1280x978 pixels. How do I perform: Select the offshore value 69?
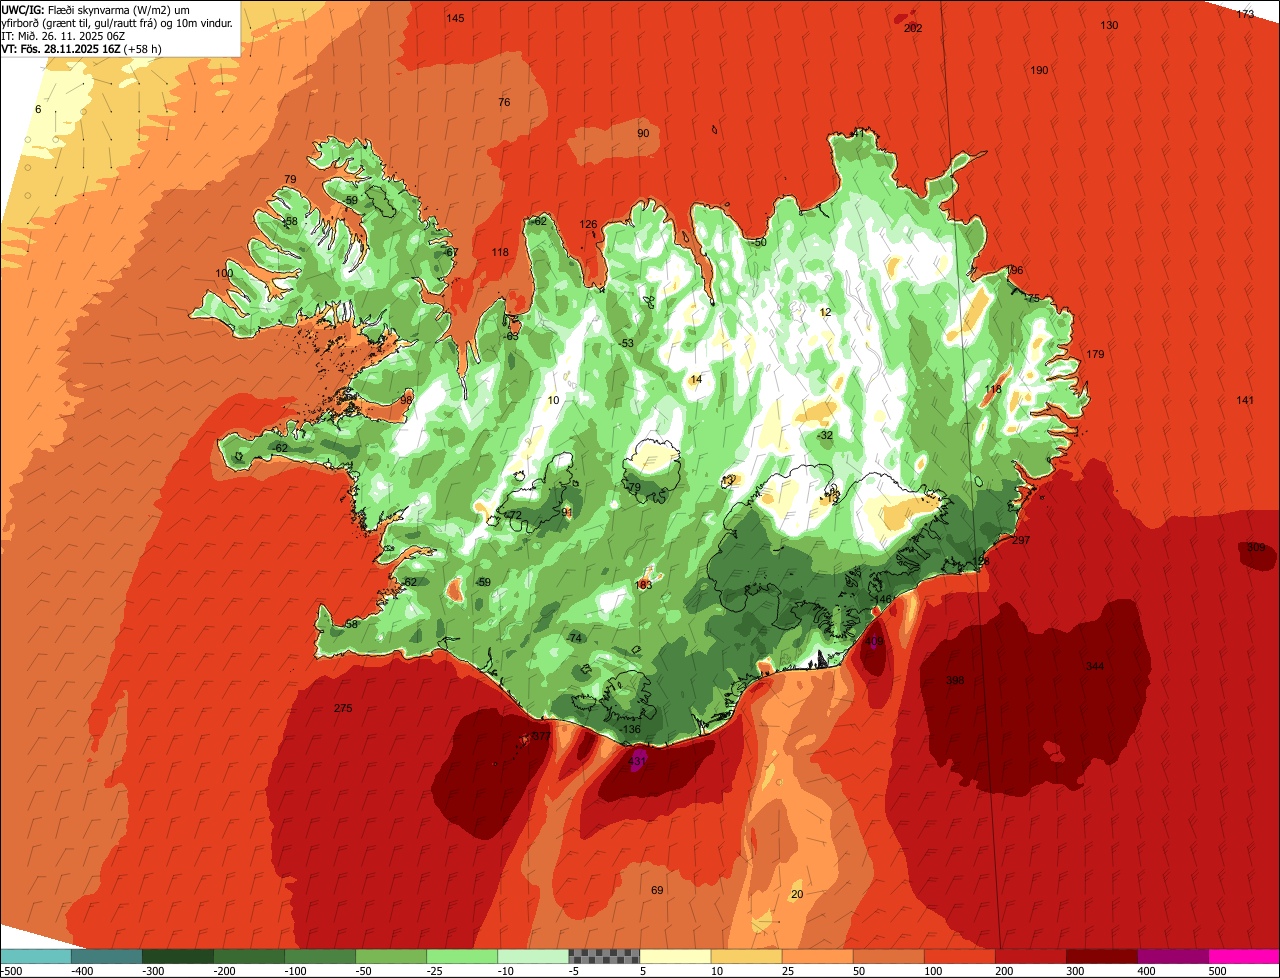coord(657,890)
